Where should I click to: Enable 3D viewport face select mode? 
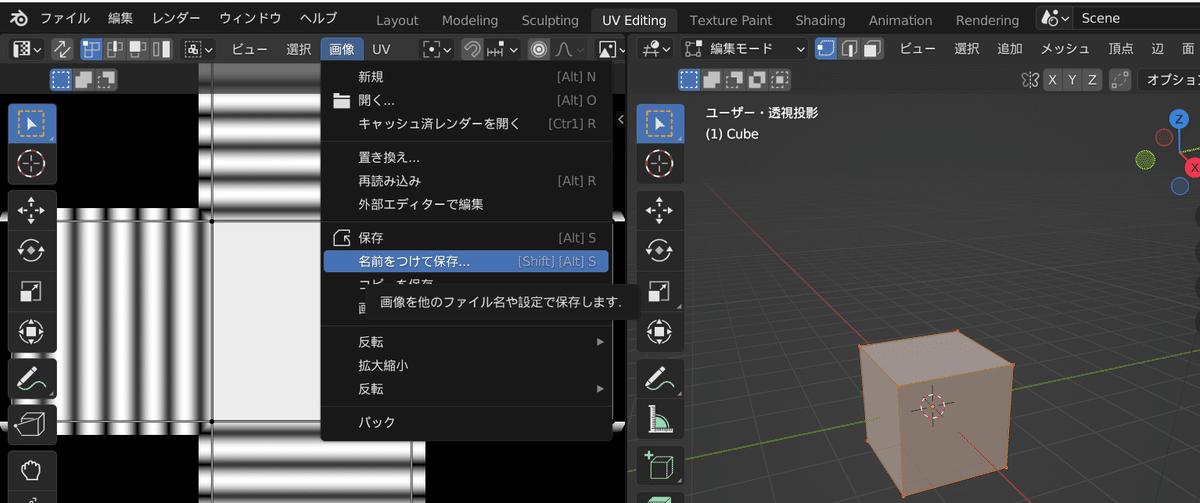point(871,48)
